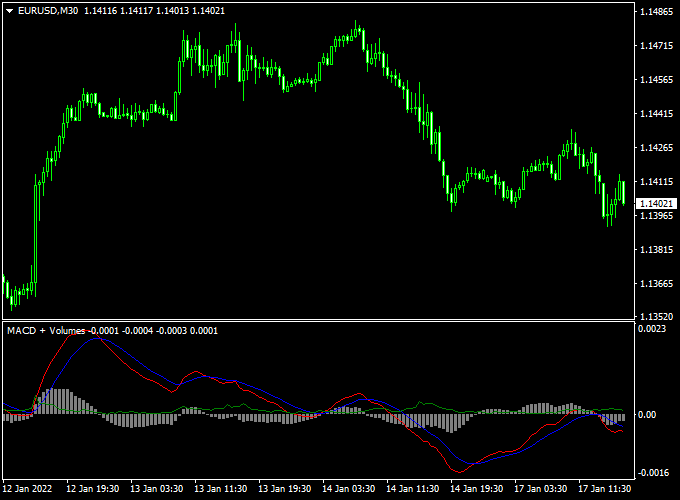Click price scale label 1.13665
680x500 pixels.
657,284
